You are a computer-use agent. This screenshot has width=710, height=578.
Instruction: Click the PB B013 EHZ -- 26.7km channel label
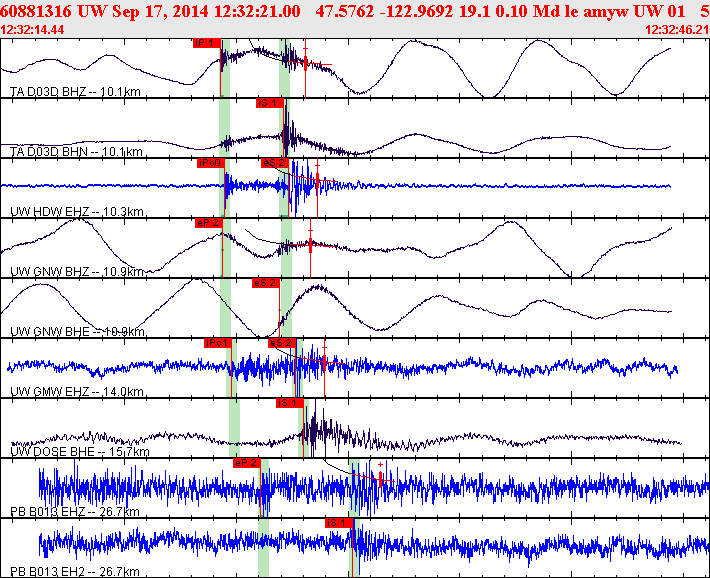click(x=75, y=512)
